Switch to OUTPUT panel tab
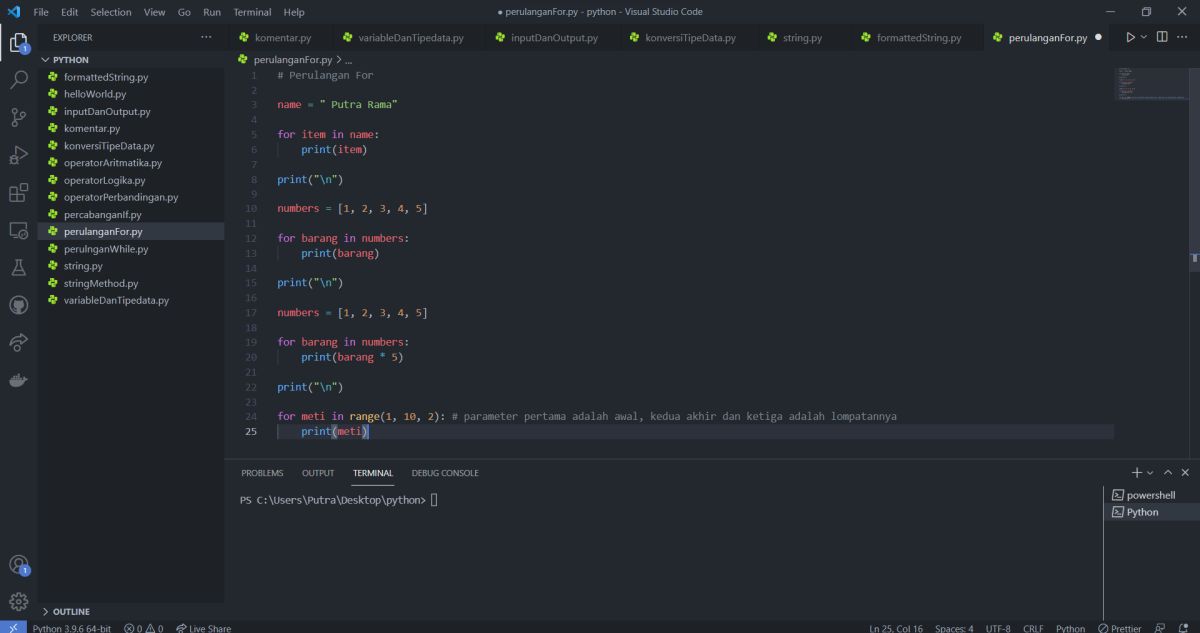Screen dimensions: 1200x633 click(318, 473)
